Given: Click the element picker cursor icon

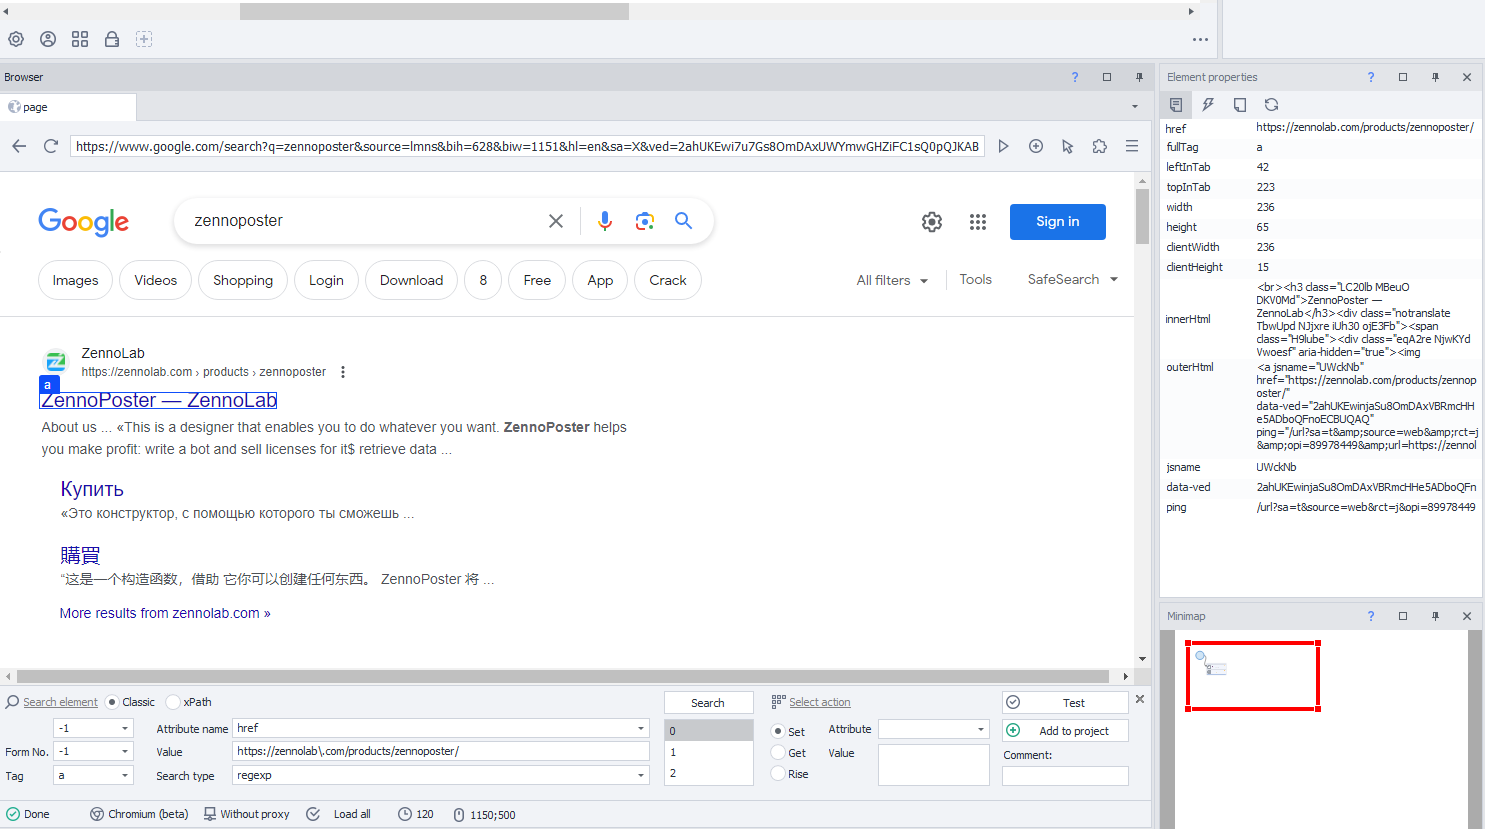Looking at the screenshot, I should pos(1068,146).
